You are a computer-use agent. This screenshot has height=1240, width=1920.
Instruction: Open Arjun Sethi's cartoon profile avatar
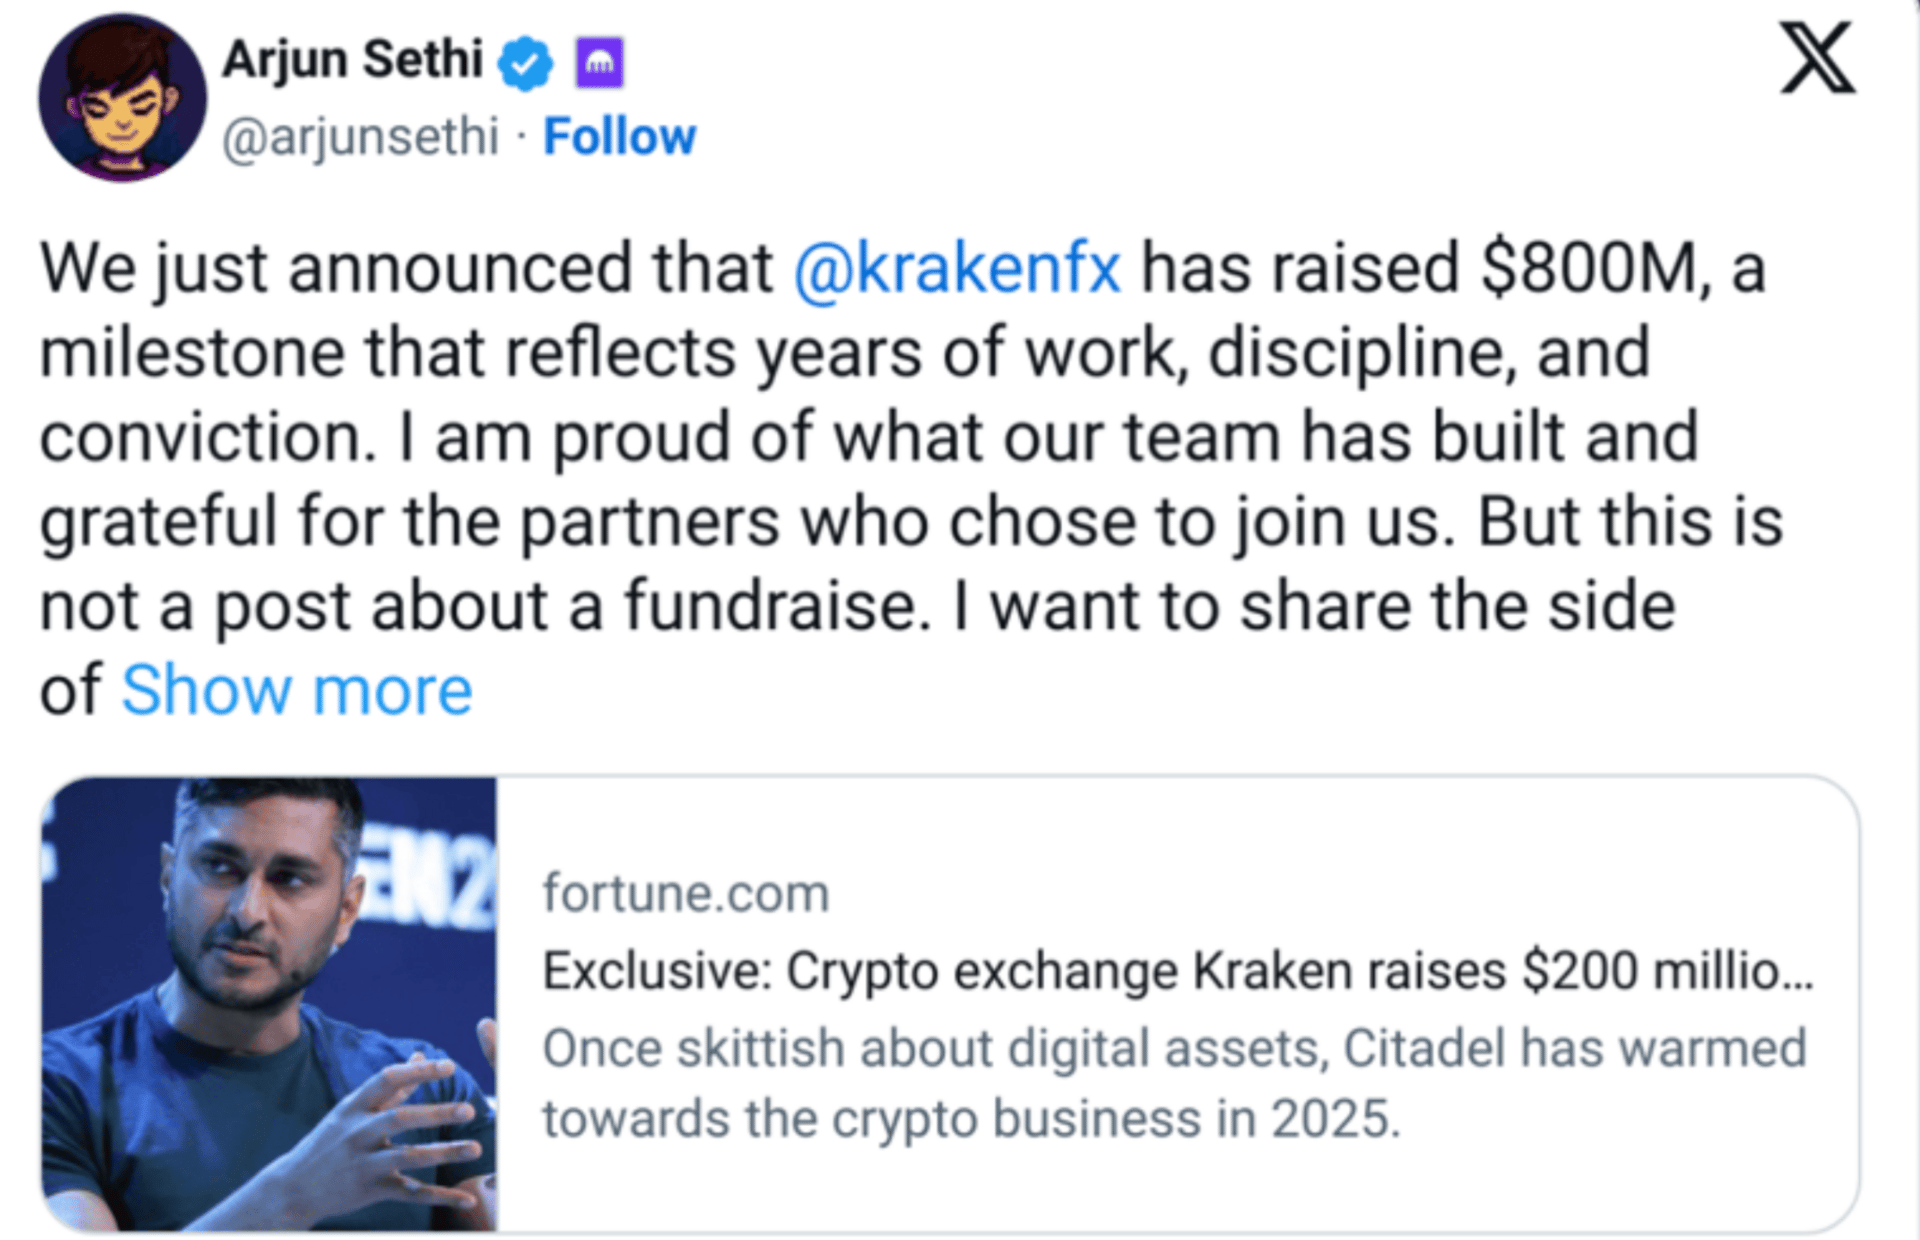tap(122, 98)
